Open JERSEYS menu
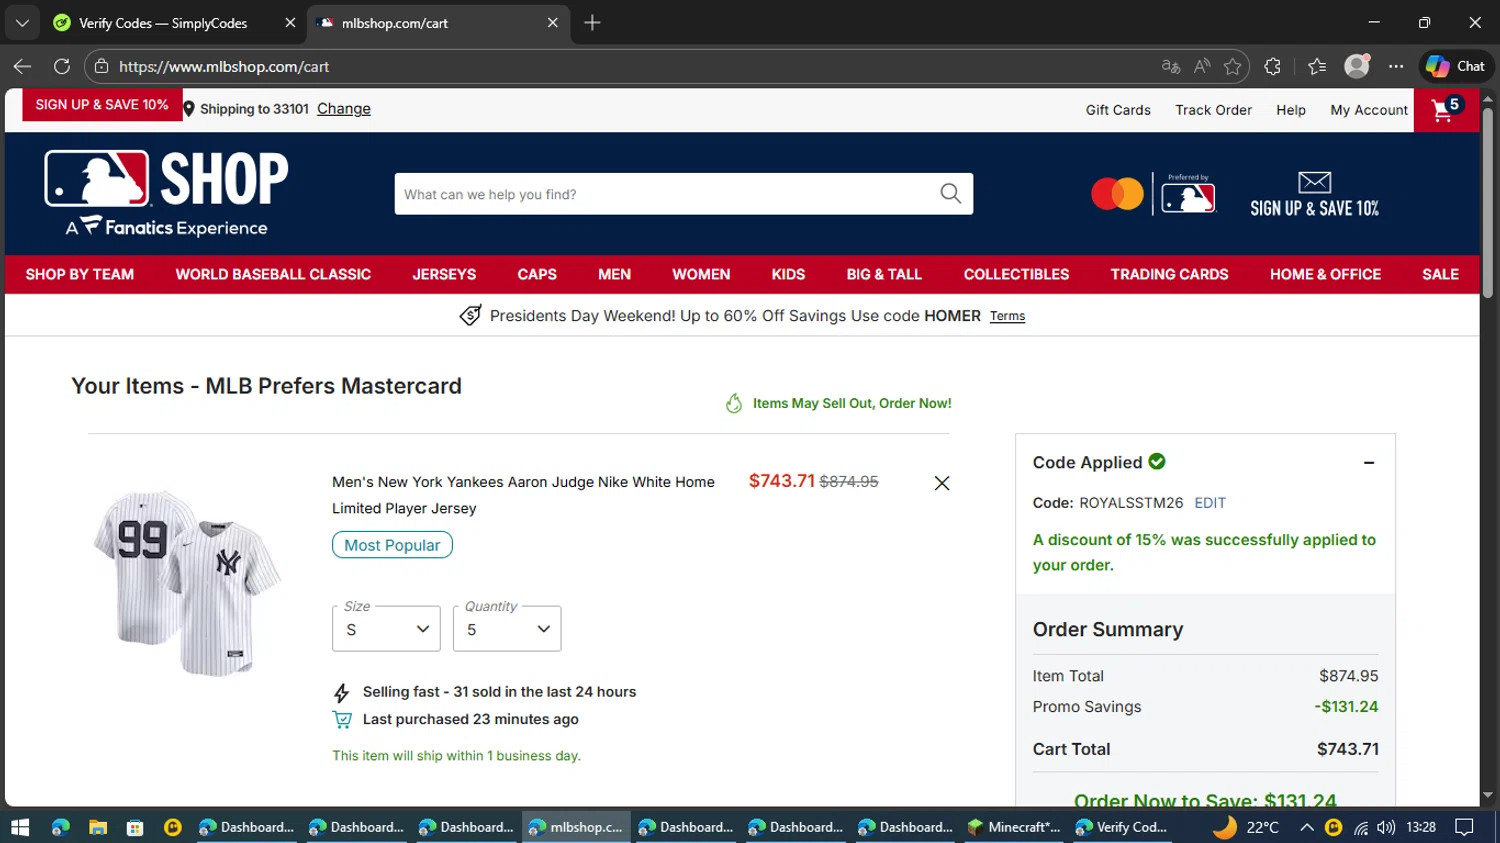Screen dimensions: 1500x843 [x=444, y=274]
